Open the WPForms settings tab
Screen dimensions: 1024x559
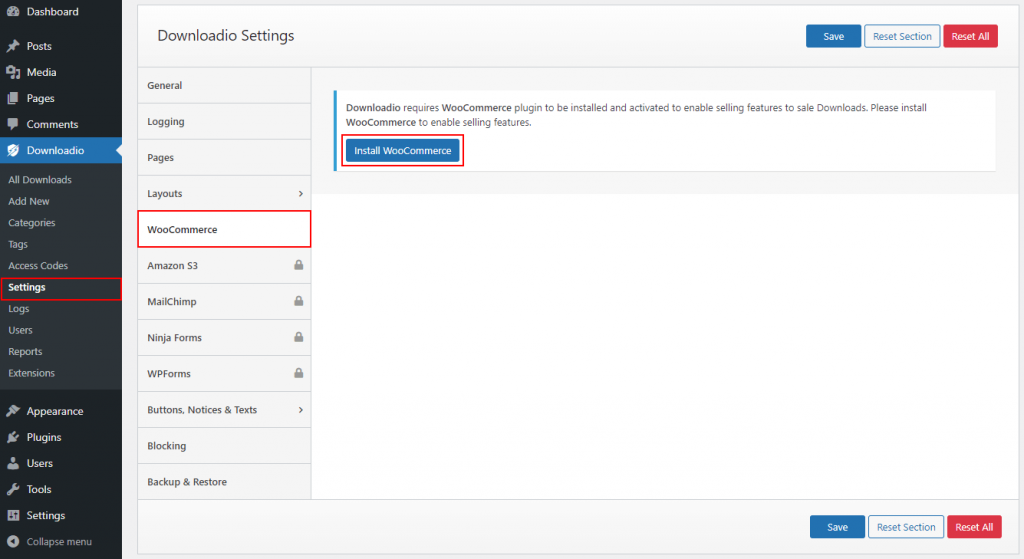pos(224,374)
